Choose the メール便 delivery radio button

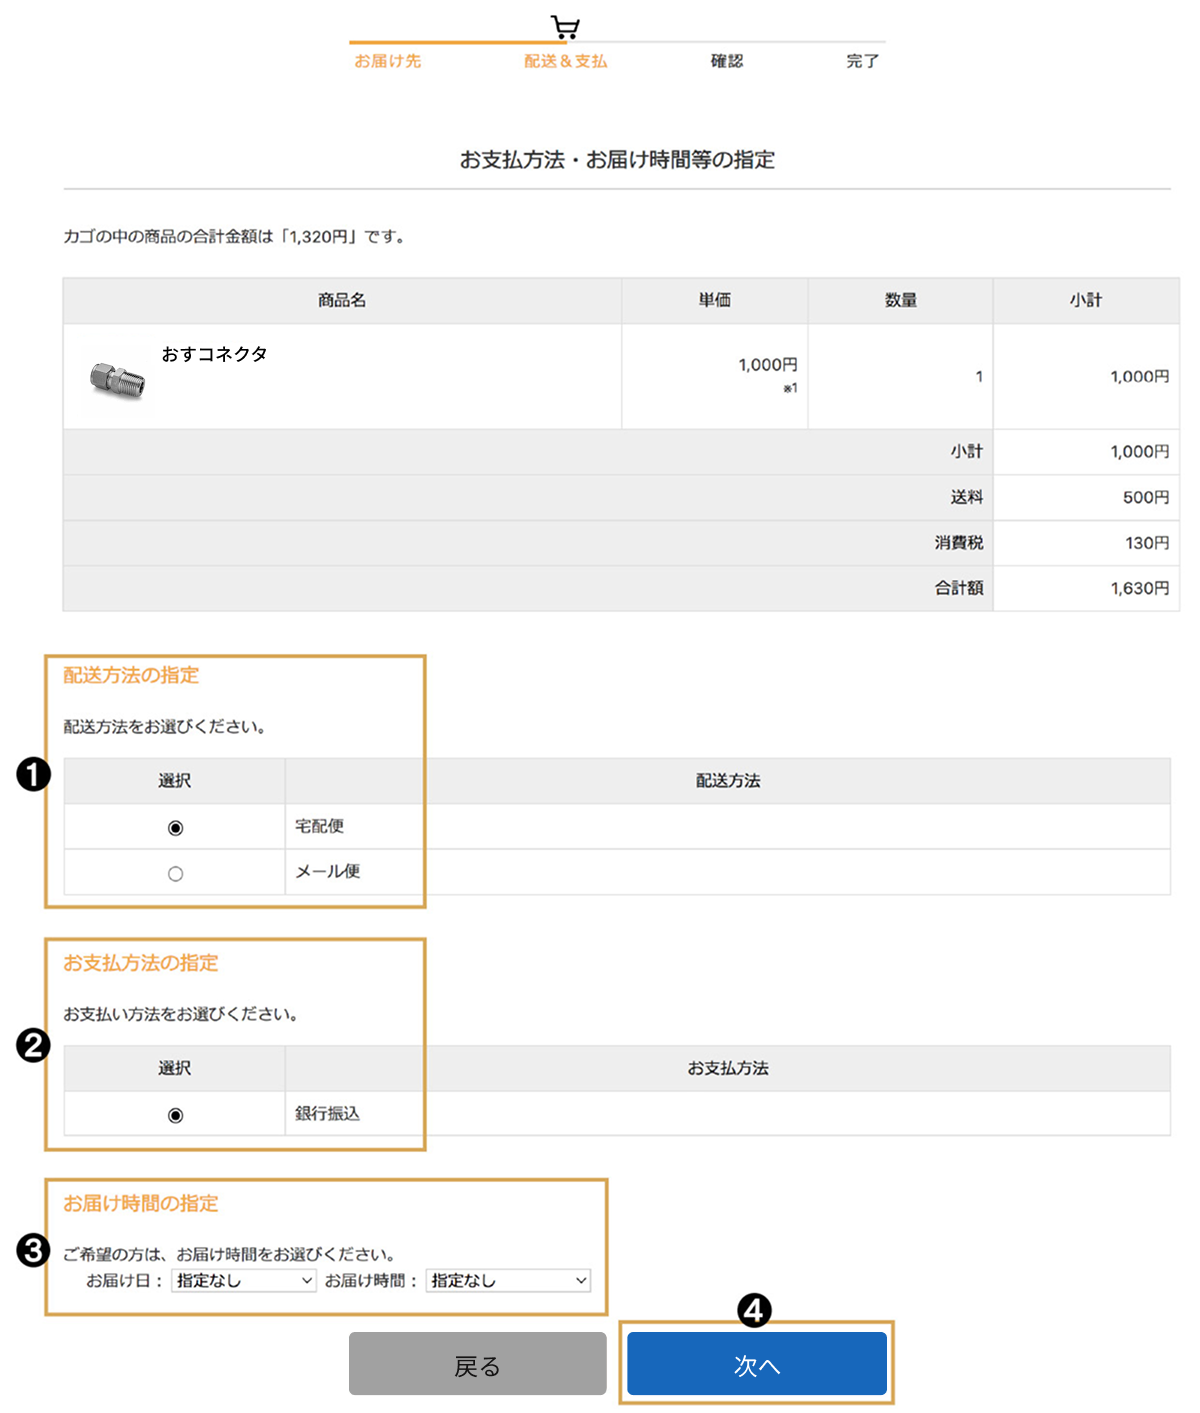[x=175, y=874]
